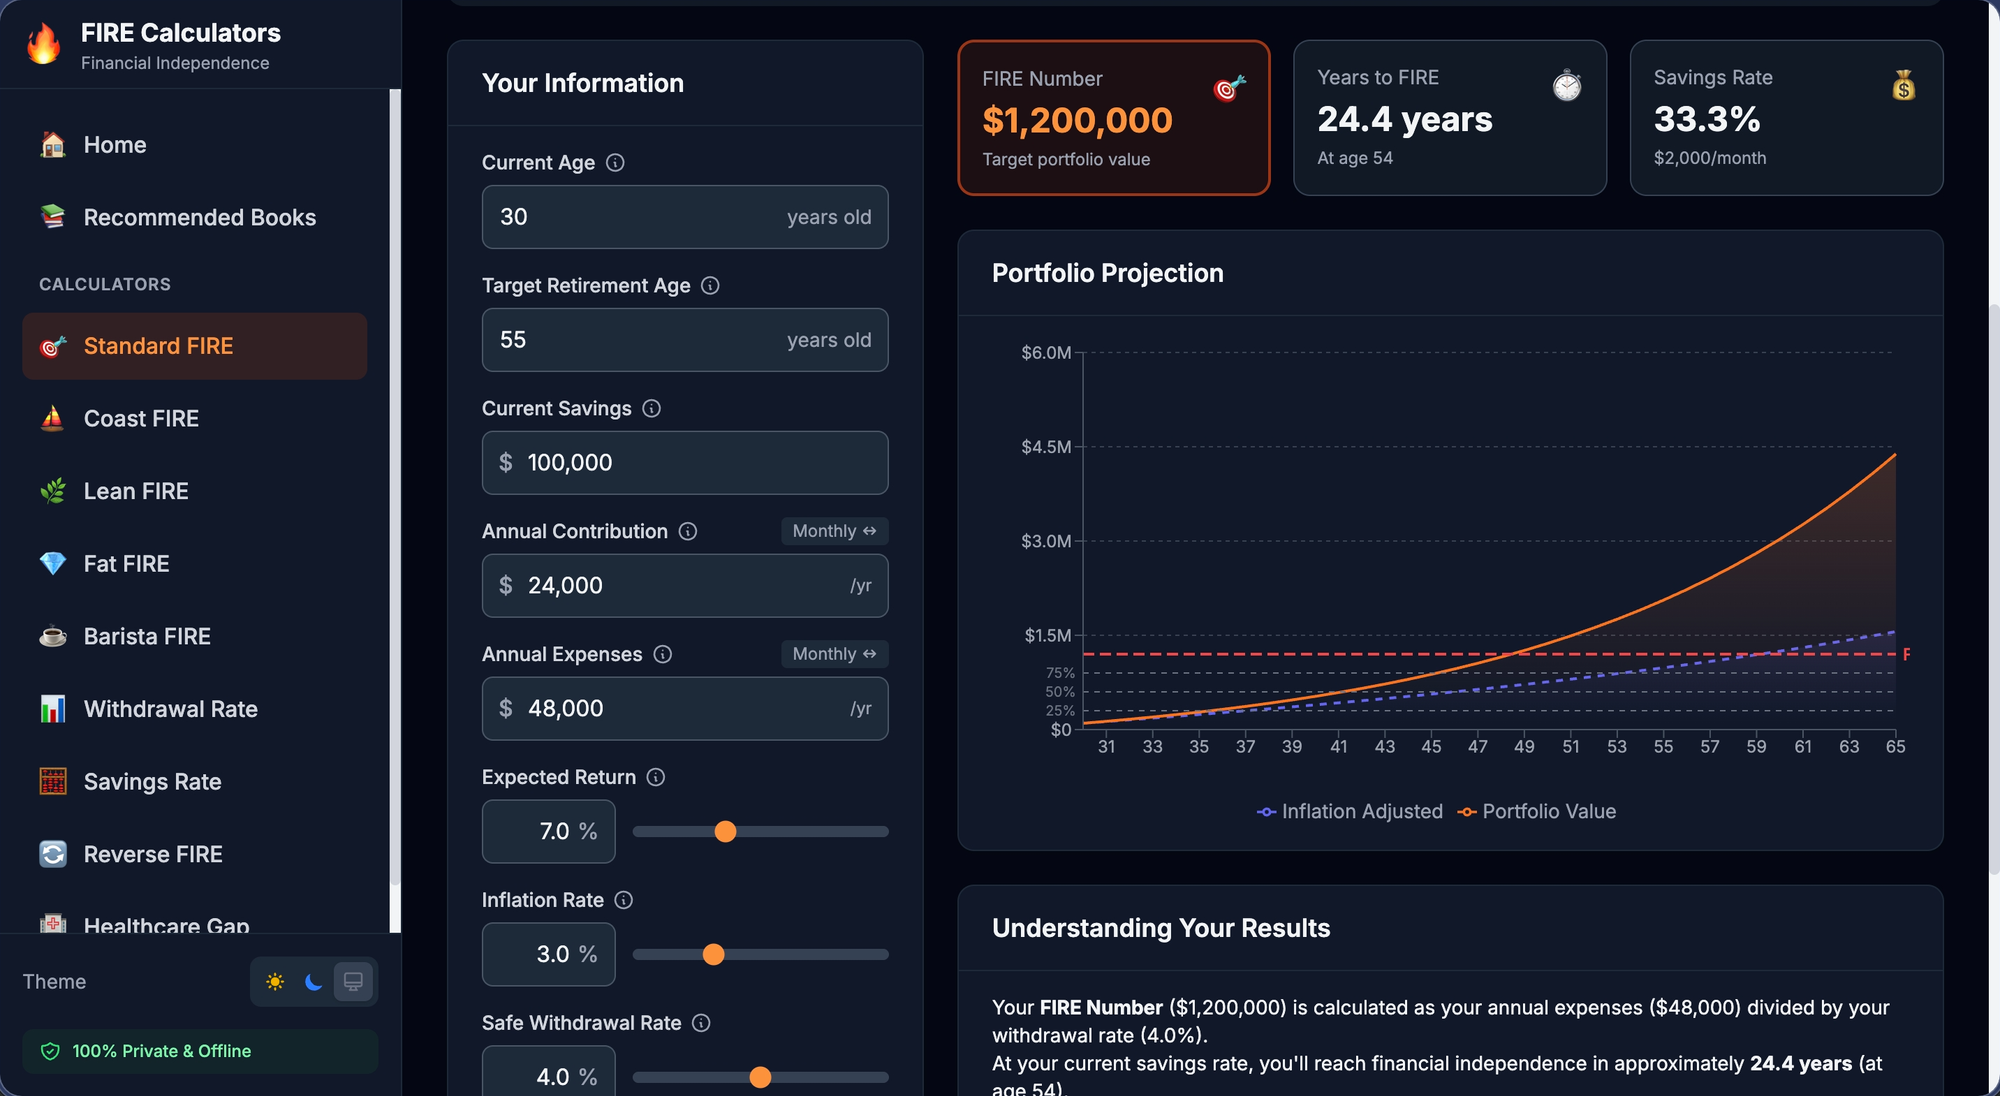The width and height of the screenshot is (2000, 1096).
Task: Open the Current Age info tooltip
Action: 615,162
